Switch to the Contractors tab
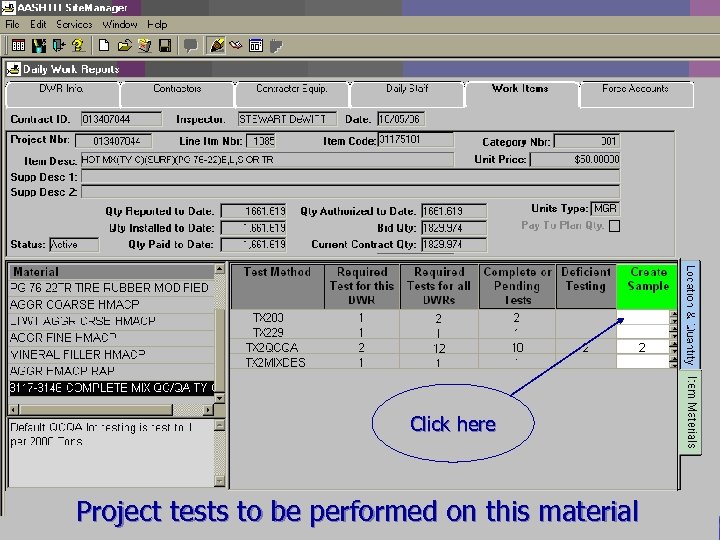Viewport: 720px width, 540px height. (177, 94)
